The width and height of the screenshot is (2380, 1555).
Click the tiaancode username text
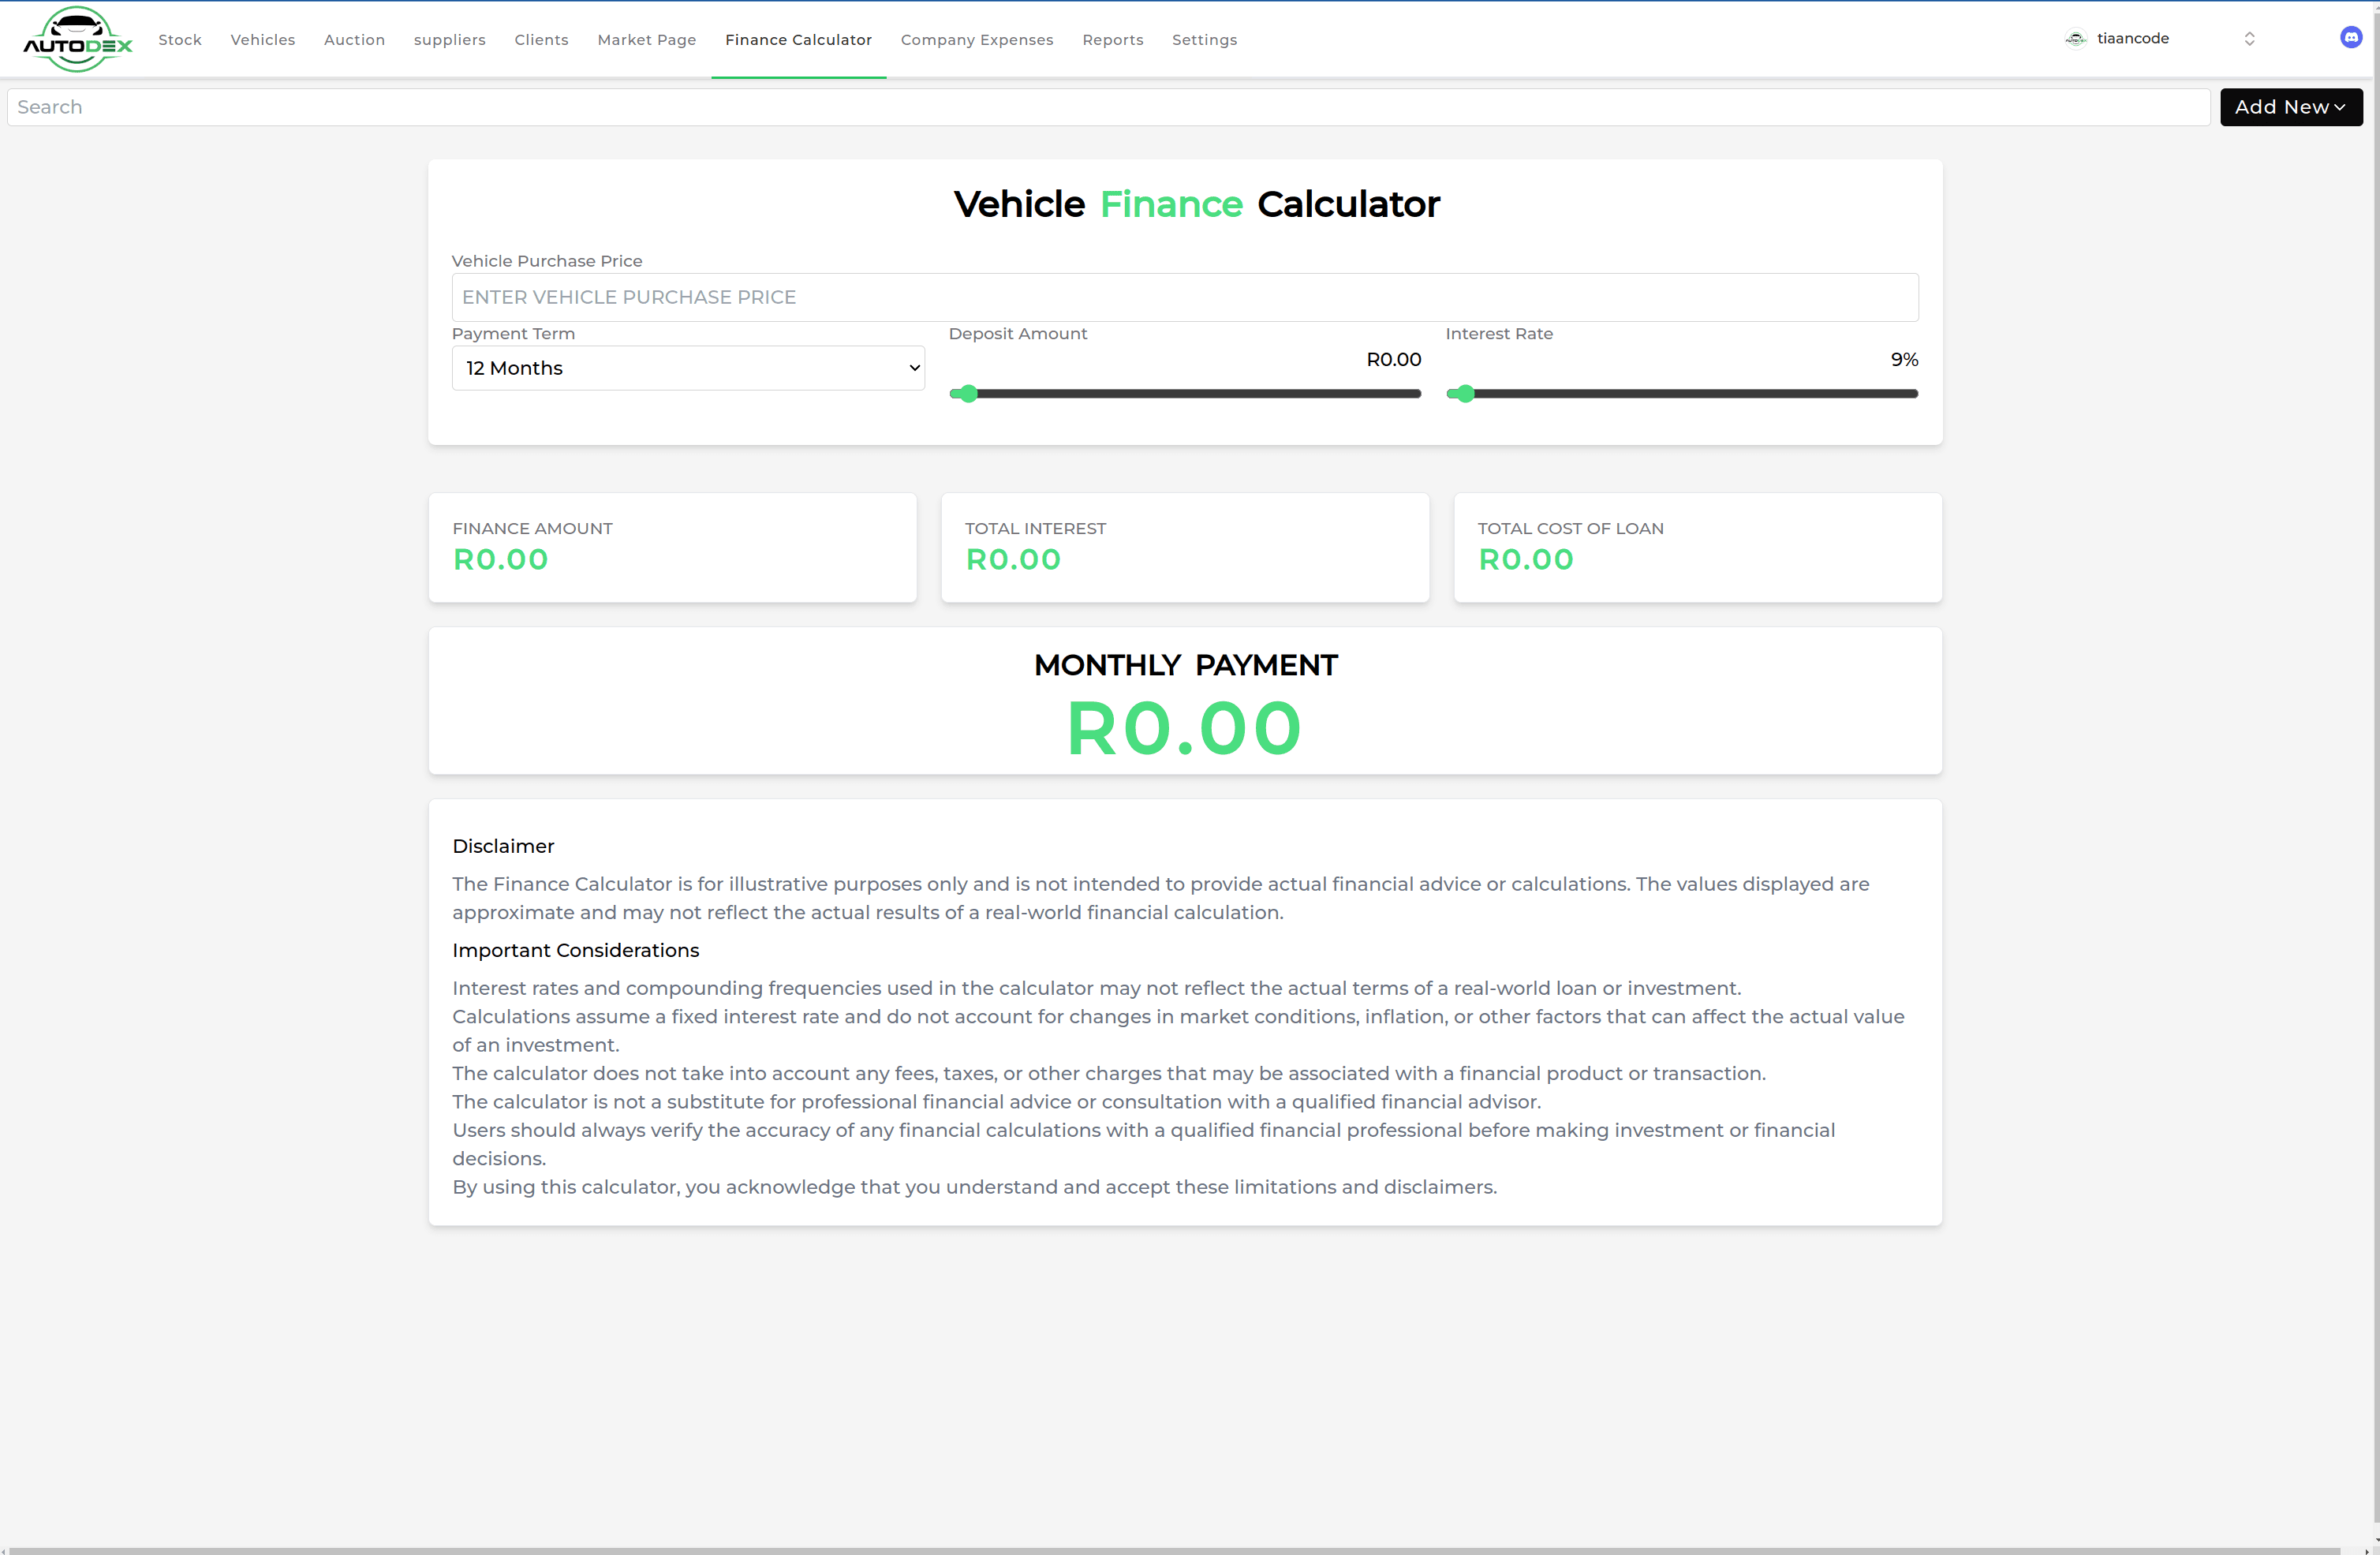click(x=2133, y=38)
